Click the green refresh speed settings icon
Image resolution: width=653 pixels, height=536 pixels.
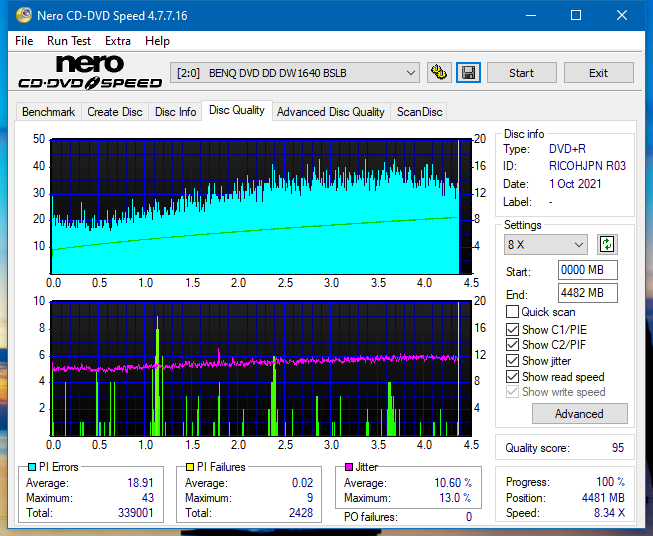point(607,244)
